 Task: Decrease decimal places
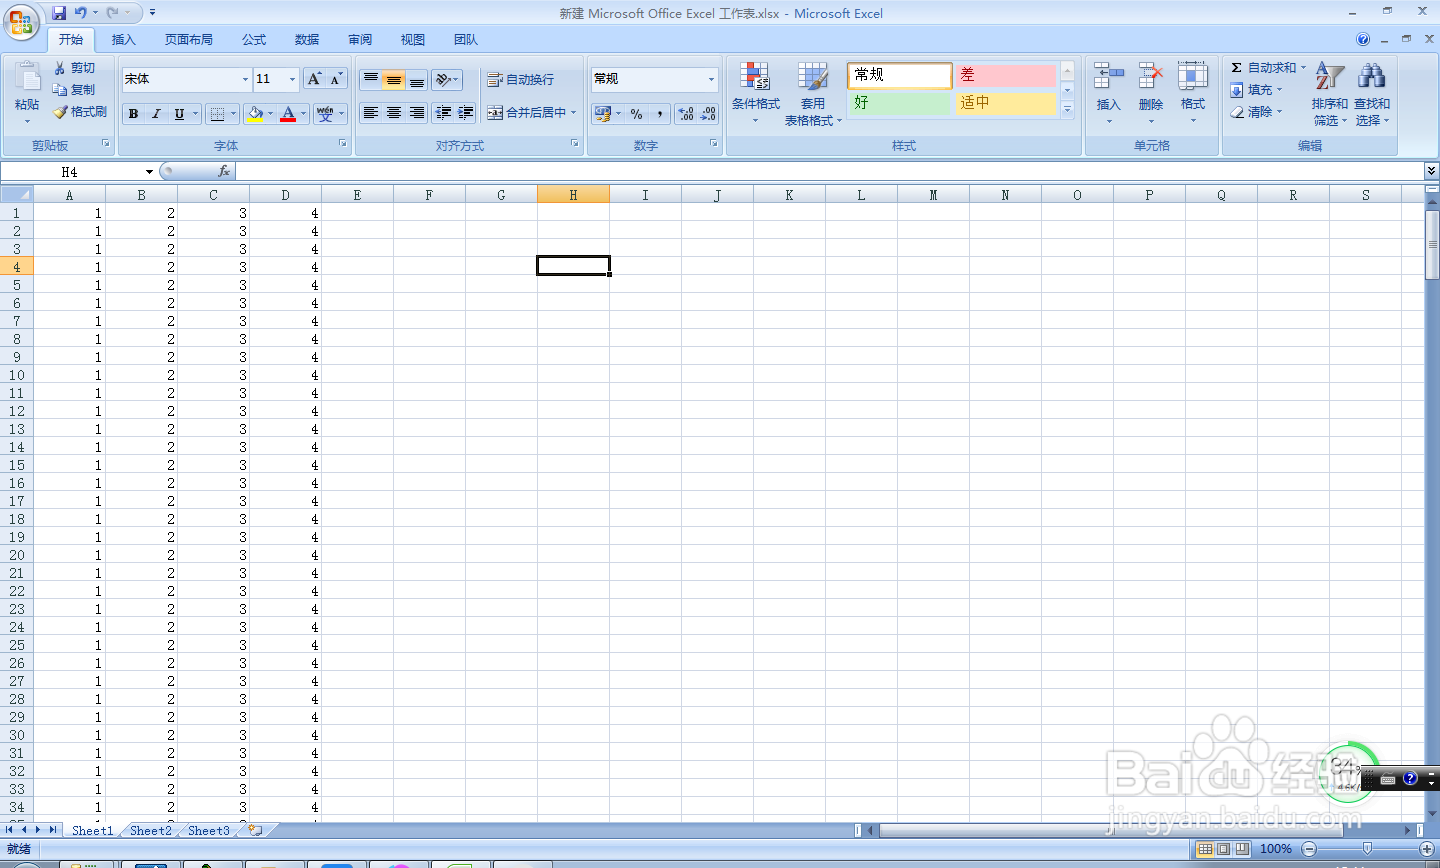pos(708,114)
